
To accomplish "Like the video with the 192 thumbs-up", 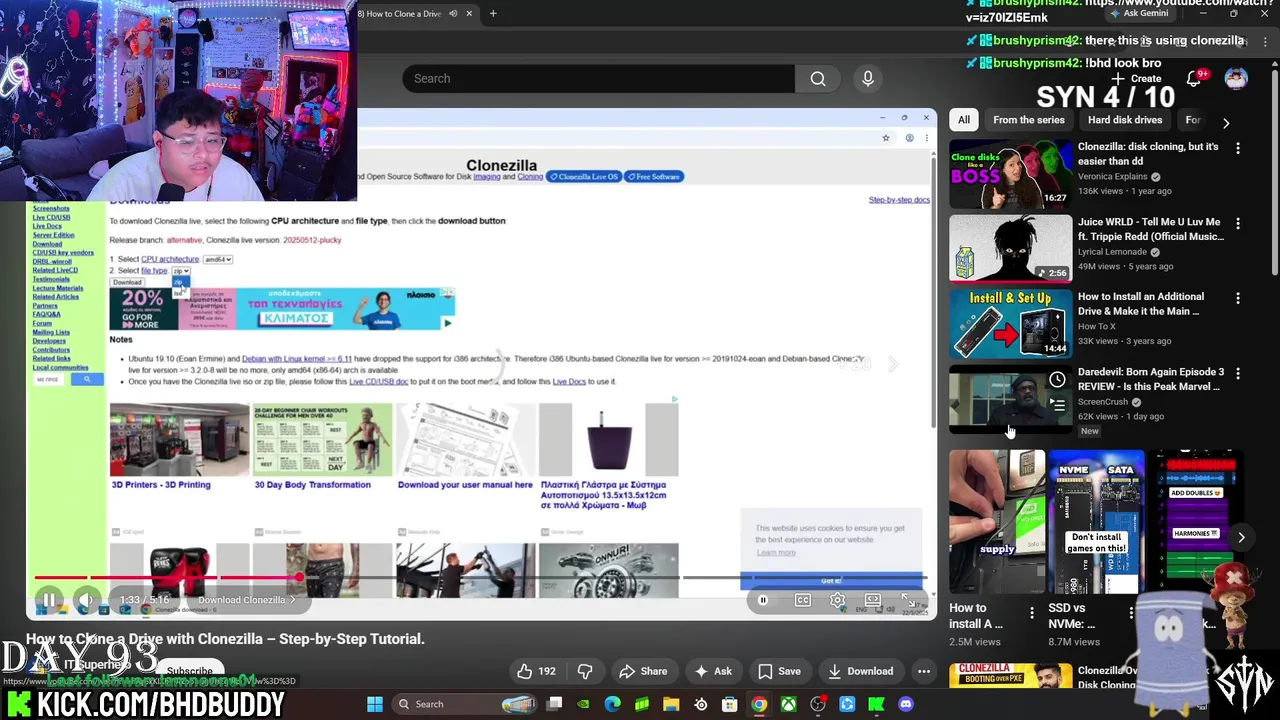I will click(536, 671).
